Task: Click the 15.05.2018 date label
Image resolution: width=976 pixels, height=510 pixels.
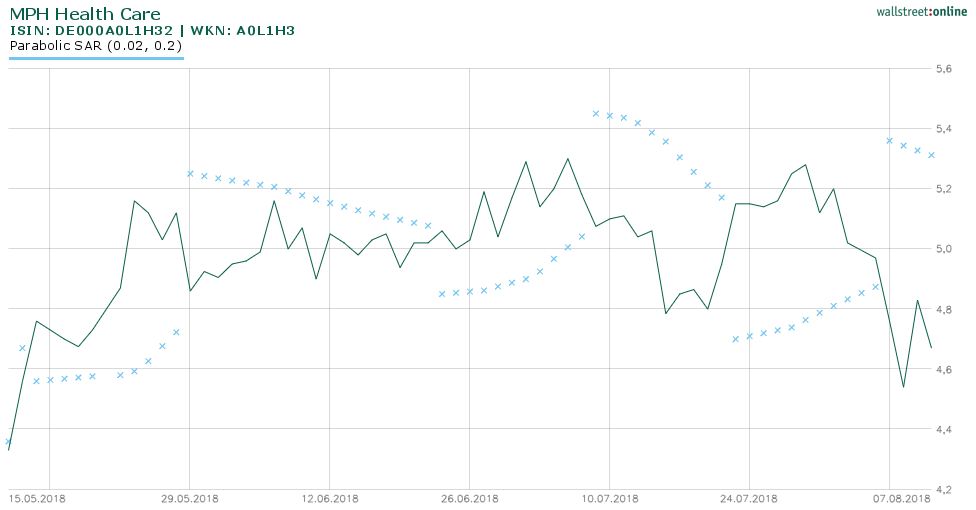Action: (x=37, y=498)
